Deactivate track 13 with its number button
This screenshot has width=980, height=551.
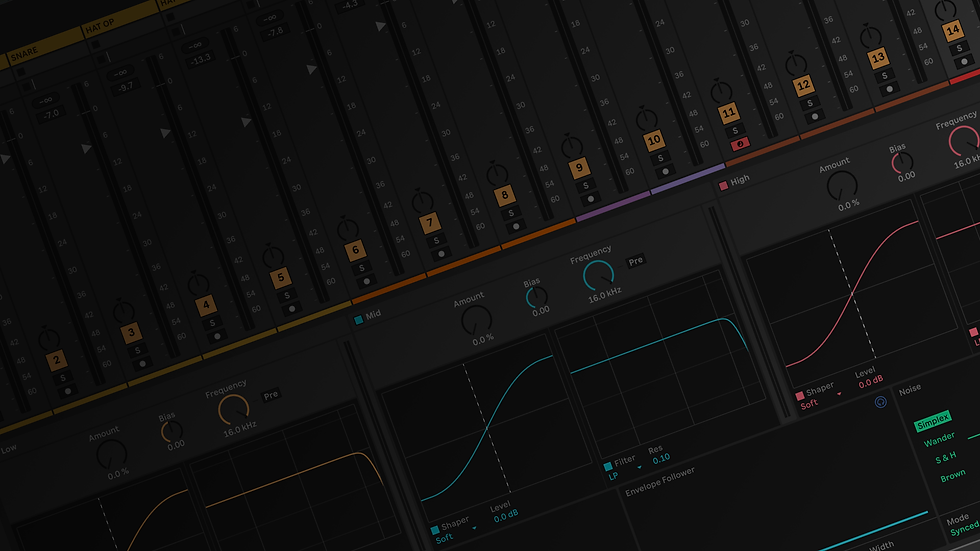878,57
